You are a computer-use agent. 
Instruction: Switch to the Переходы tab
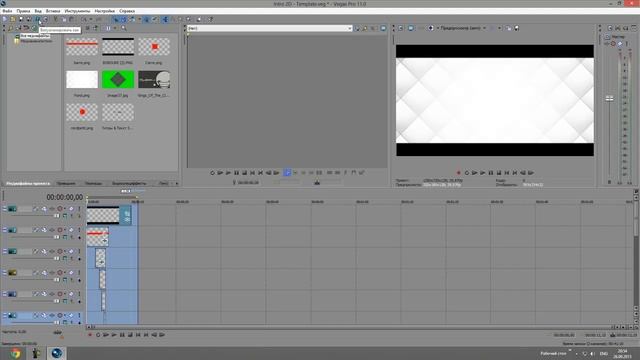click(93, 184)
